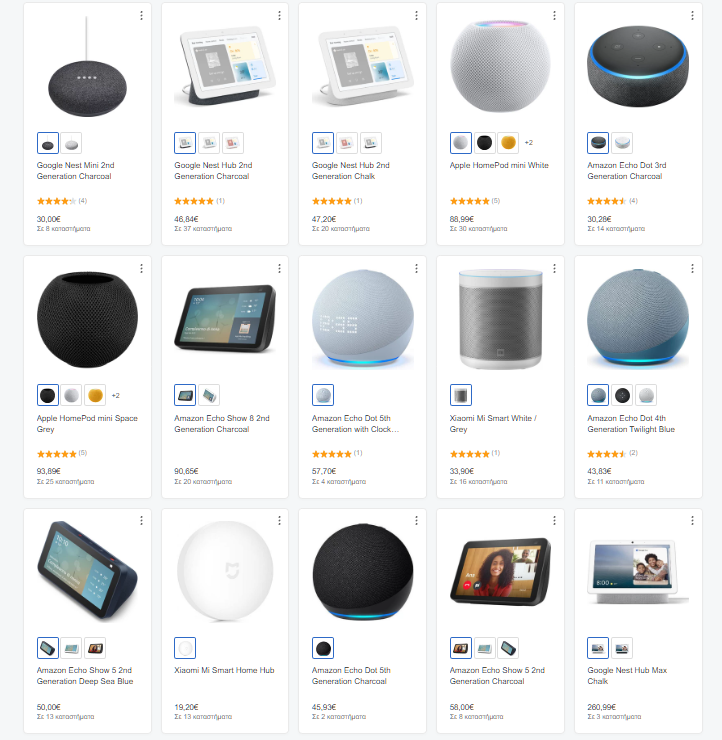Open Google Nest Hub 2nd Generation Chalk title
This screenshot has height=740, width=722.
[x=350, y=171]
